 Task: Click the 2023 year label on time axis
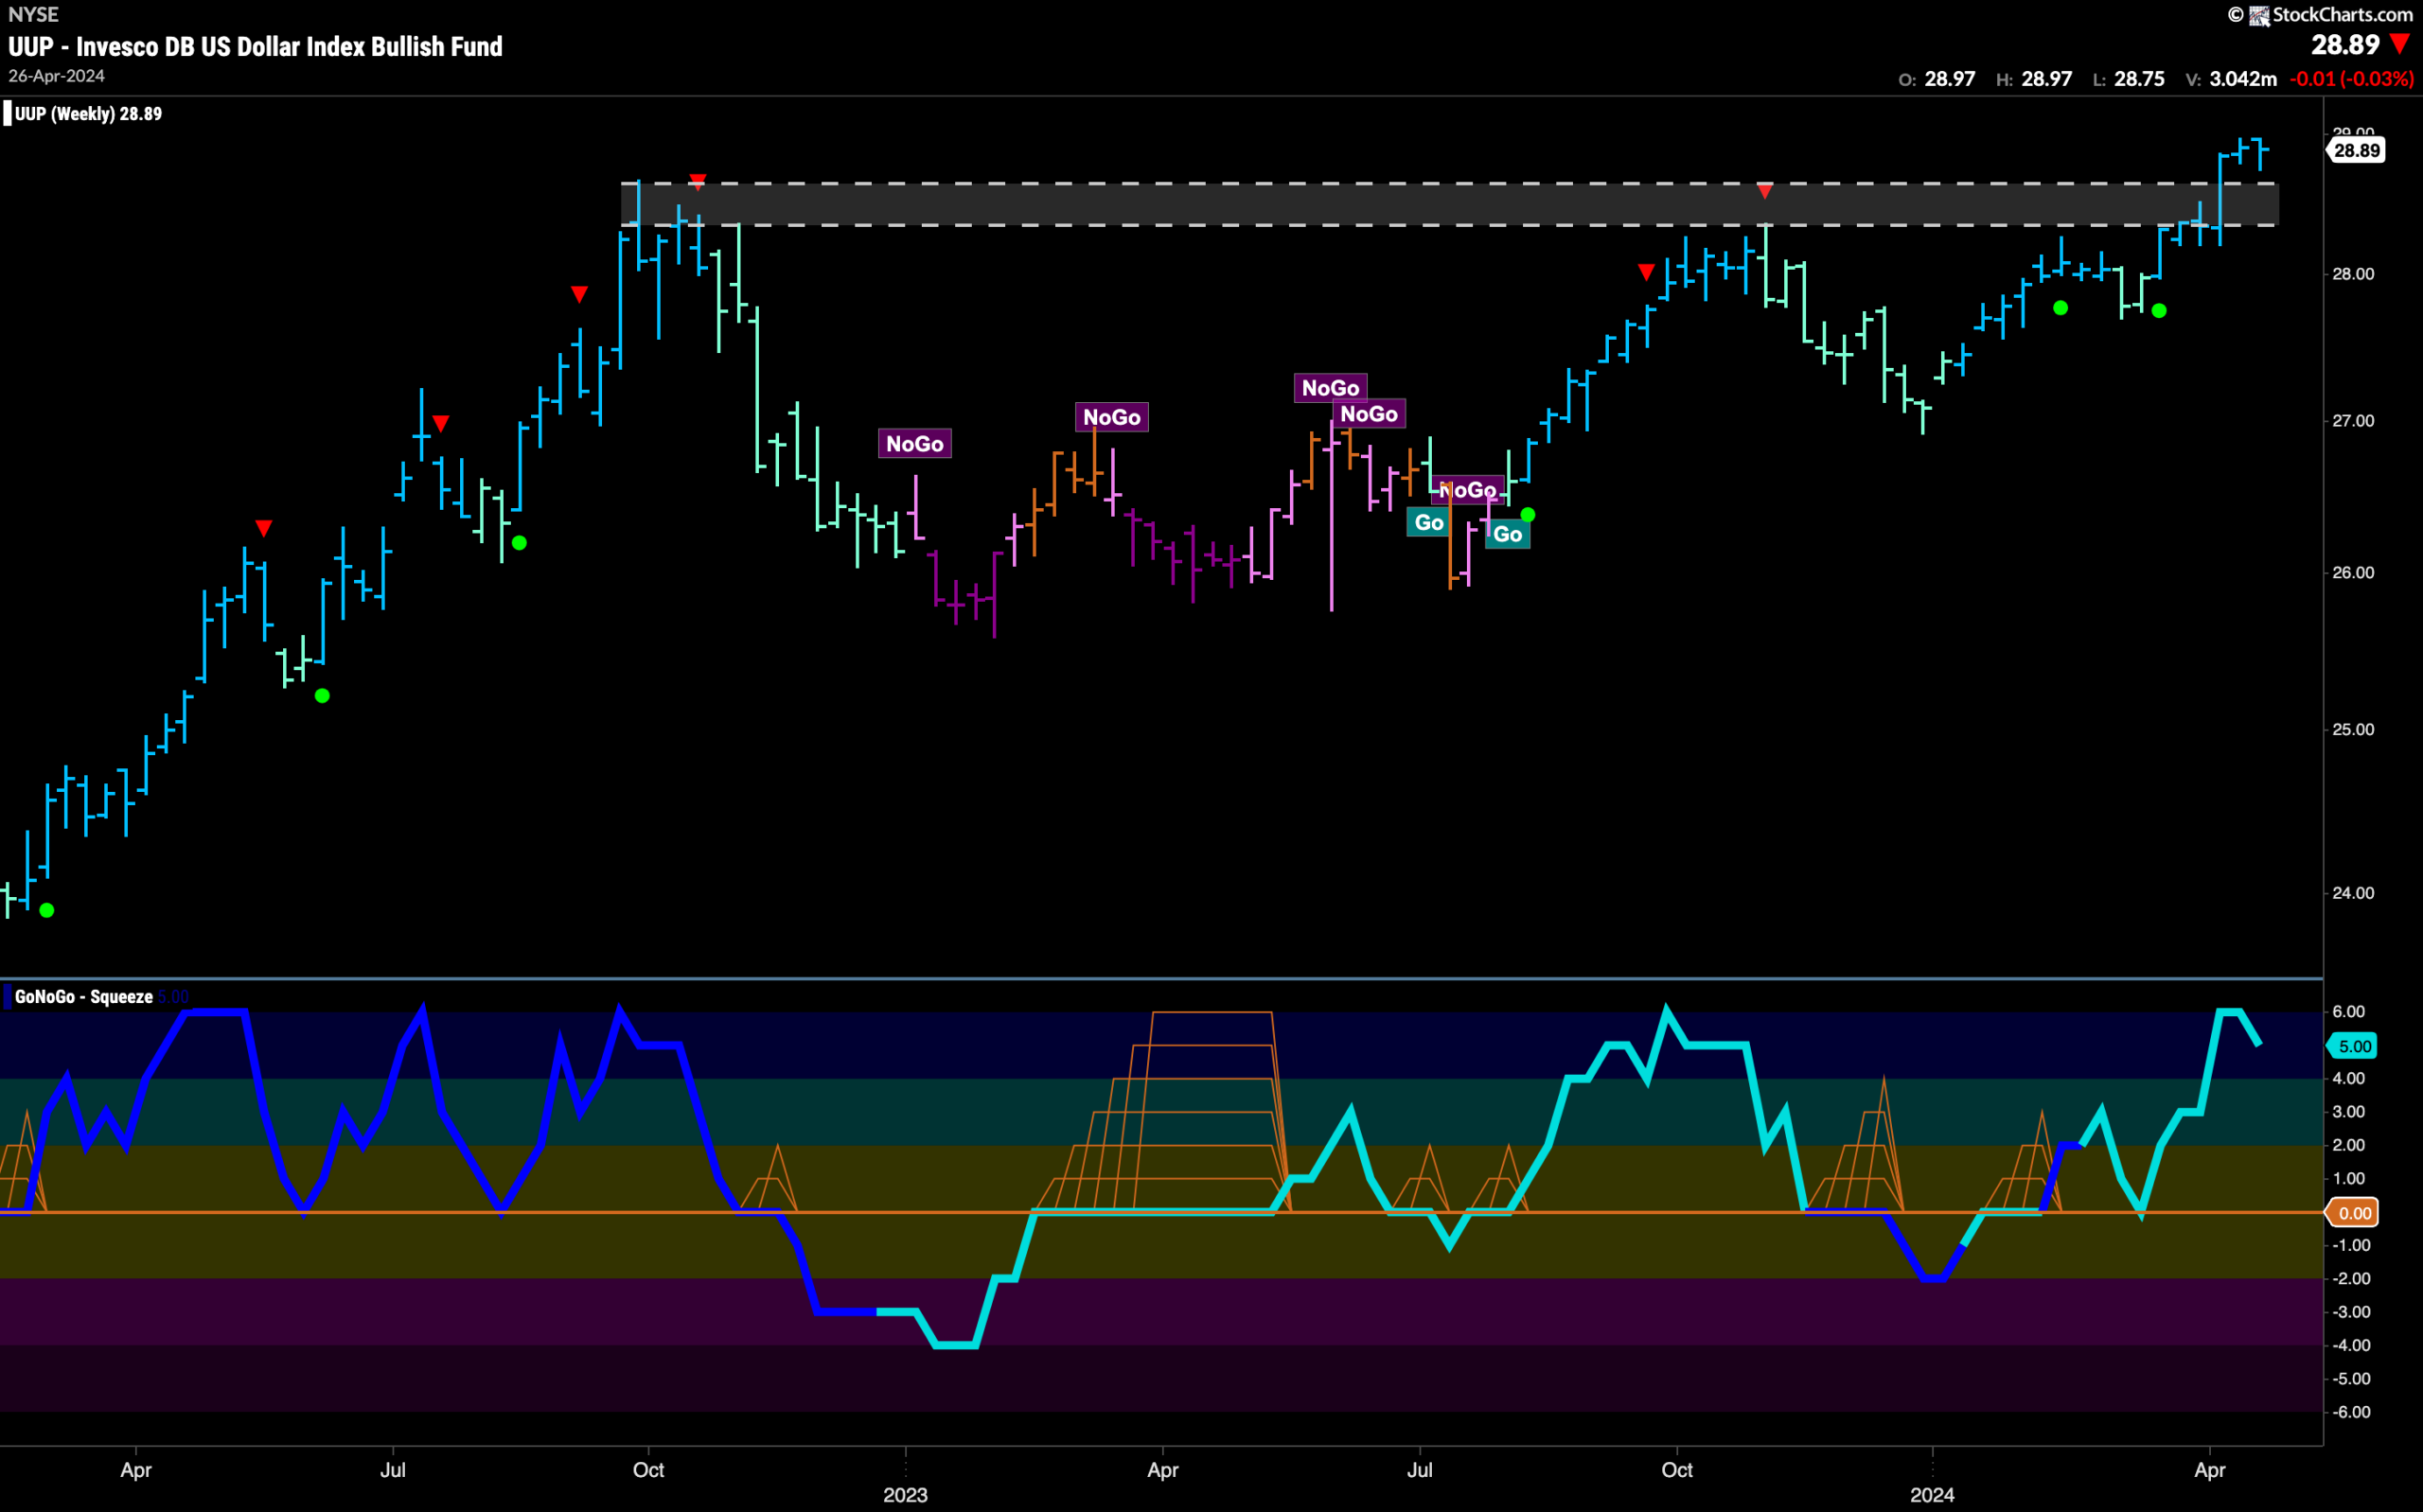point(905,1495)
